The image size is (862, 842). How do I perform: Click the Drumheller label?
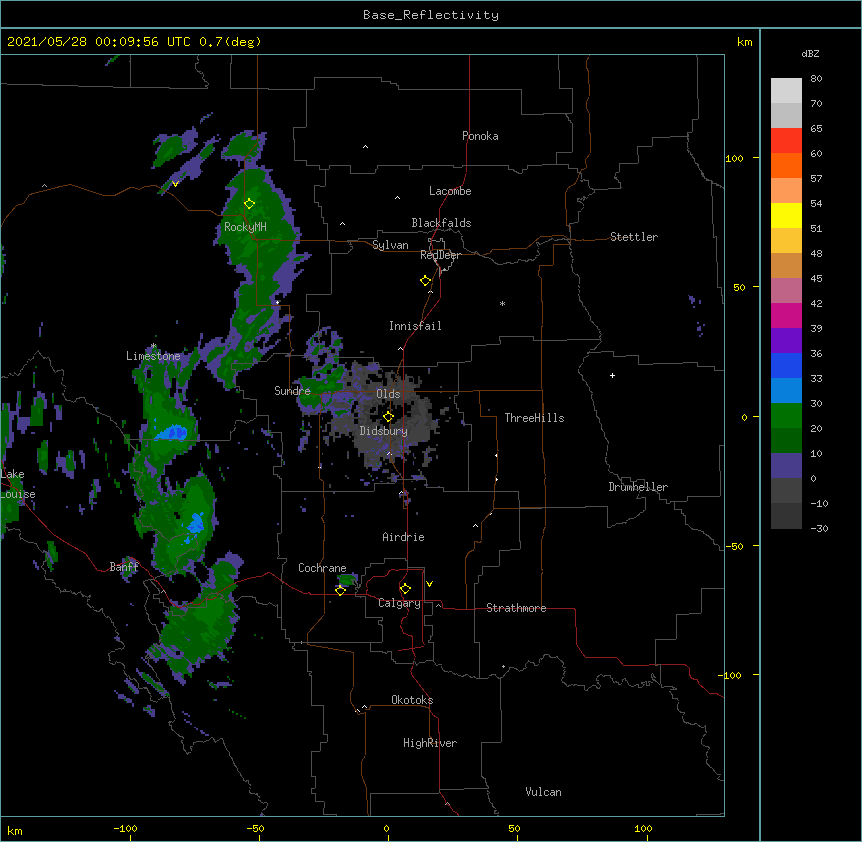tap(638, 487)
